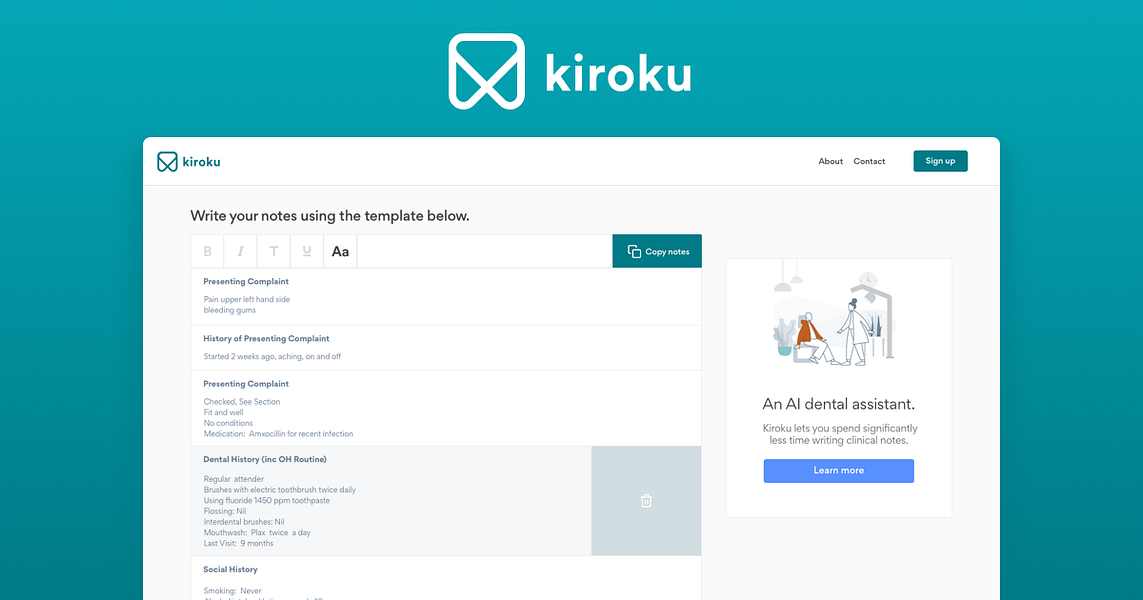Click the Learn more button

pyautogui.click(x=838, y=470)
